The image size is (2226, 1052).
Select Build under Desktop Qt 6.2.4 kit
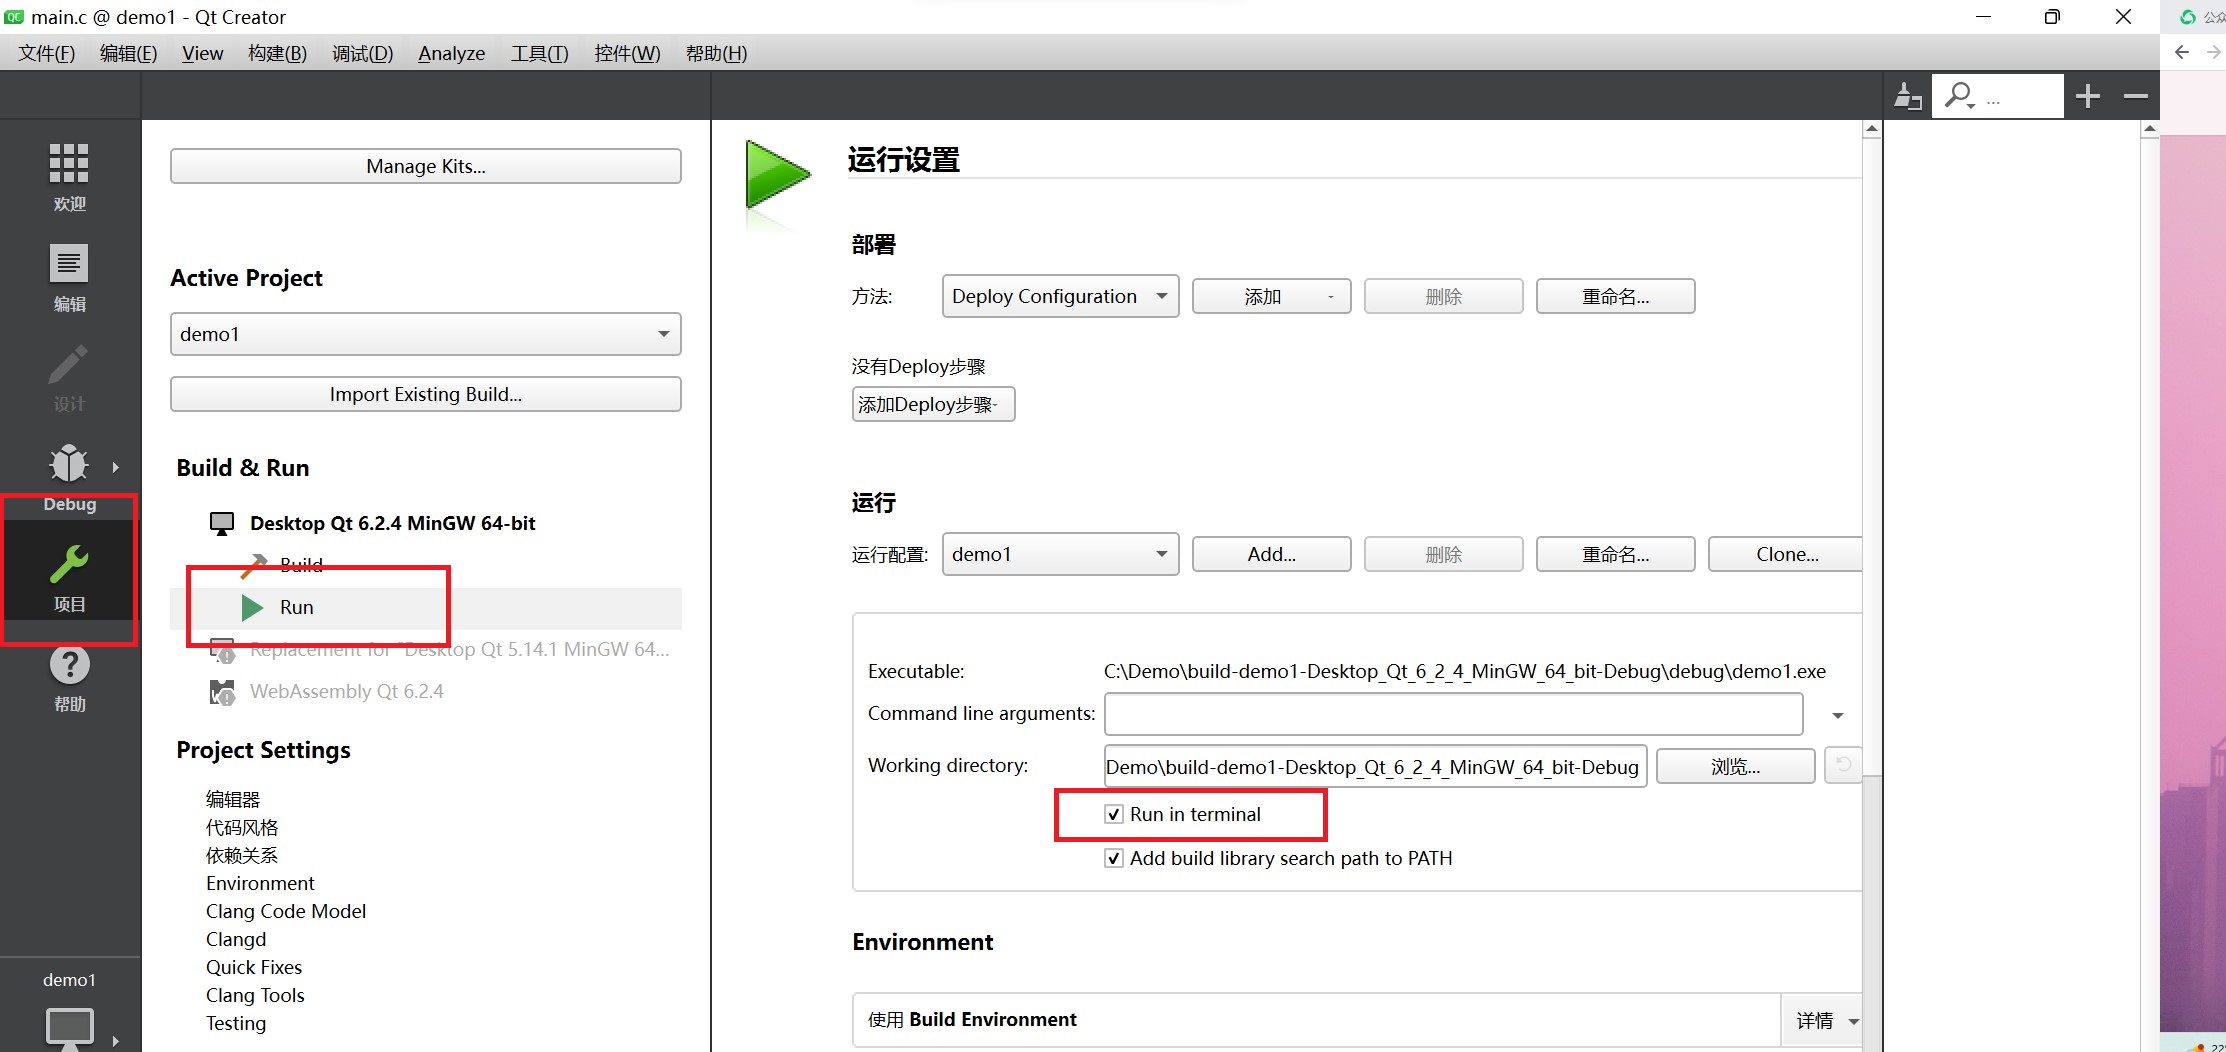point(301,565)
